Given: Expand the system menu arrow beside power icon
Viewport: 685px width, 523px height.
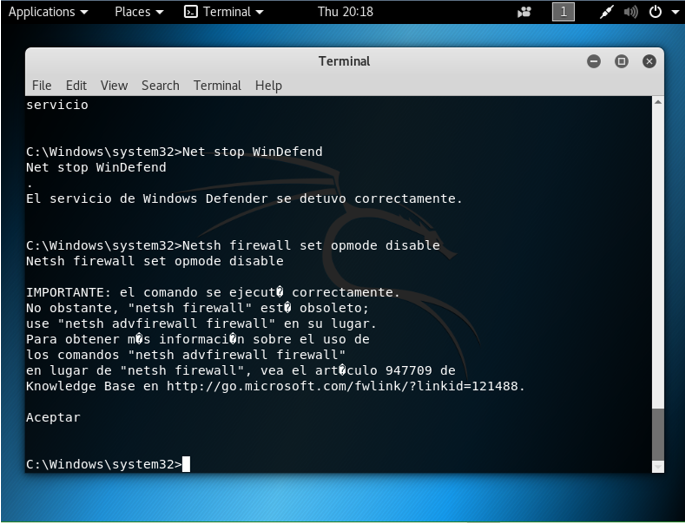Looking at the screenshot, I should (x=675, y=12).
